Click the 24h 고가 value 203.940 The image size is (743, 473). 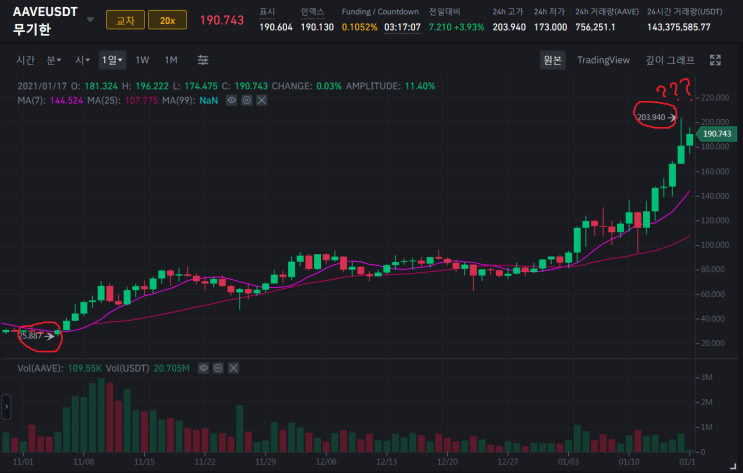(509, 27)
